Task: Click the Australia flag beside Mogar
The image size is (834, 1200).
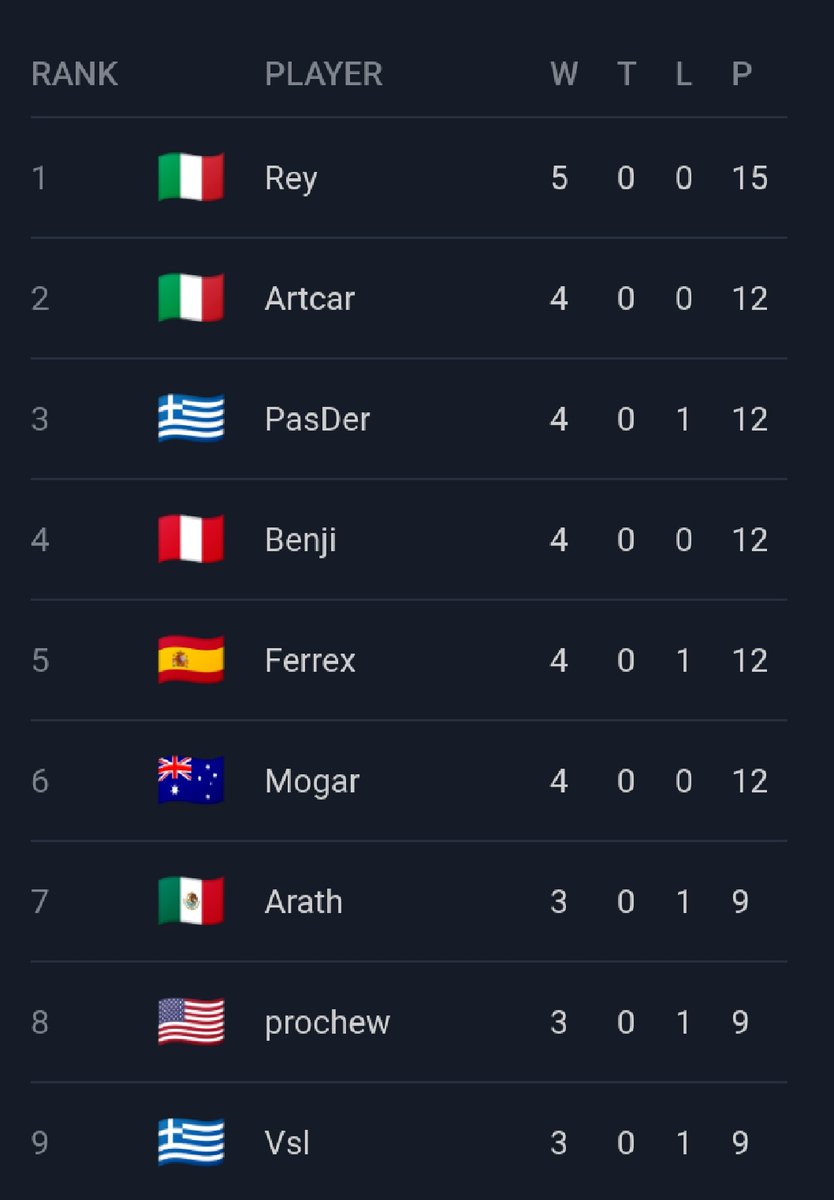Action: tap(191, 781)
